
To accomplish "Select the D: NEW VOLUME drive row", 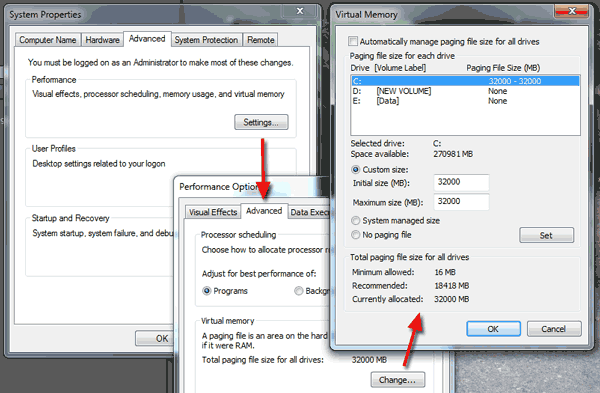I will (x=465, y=91).
